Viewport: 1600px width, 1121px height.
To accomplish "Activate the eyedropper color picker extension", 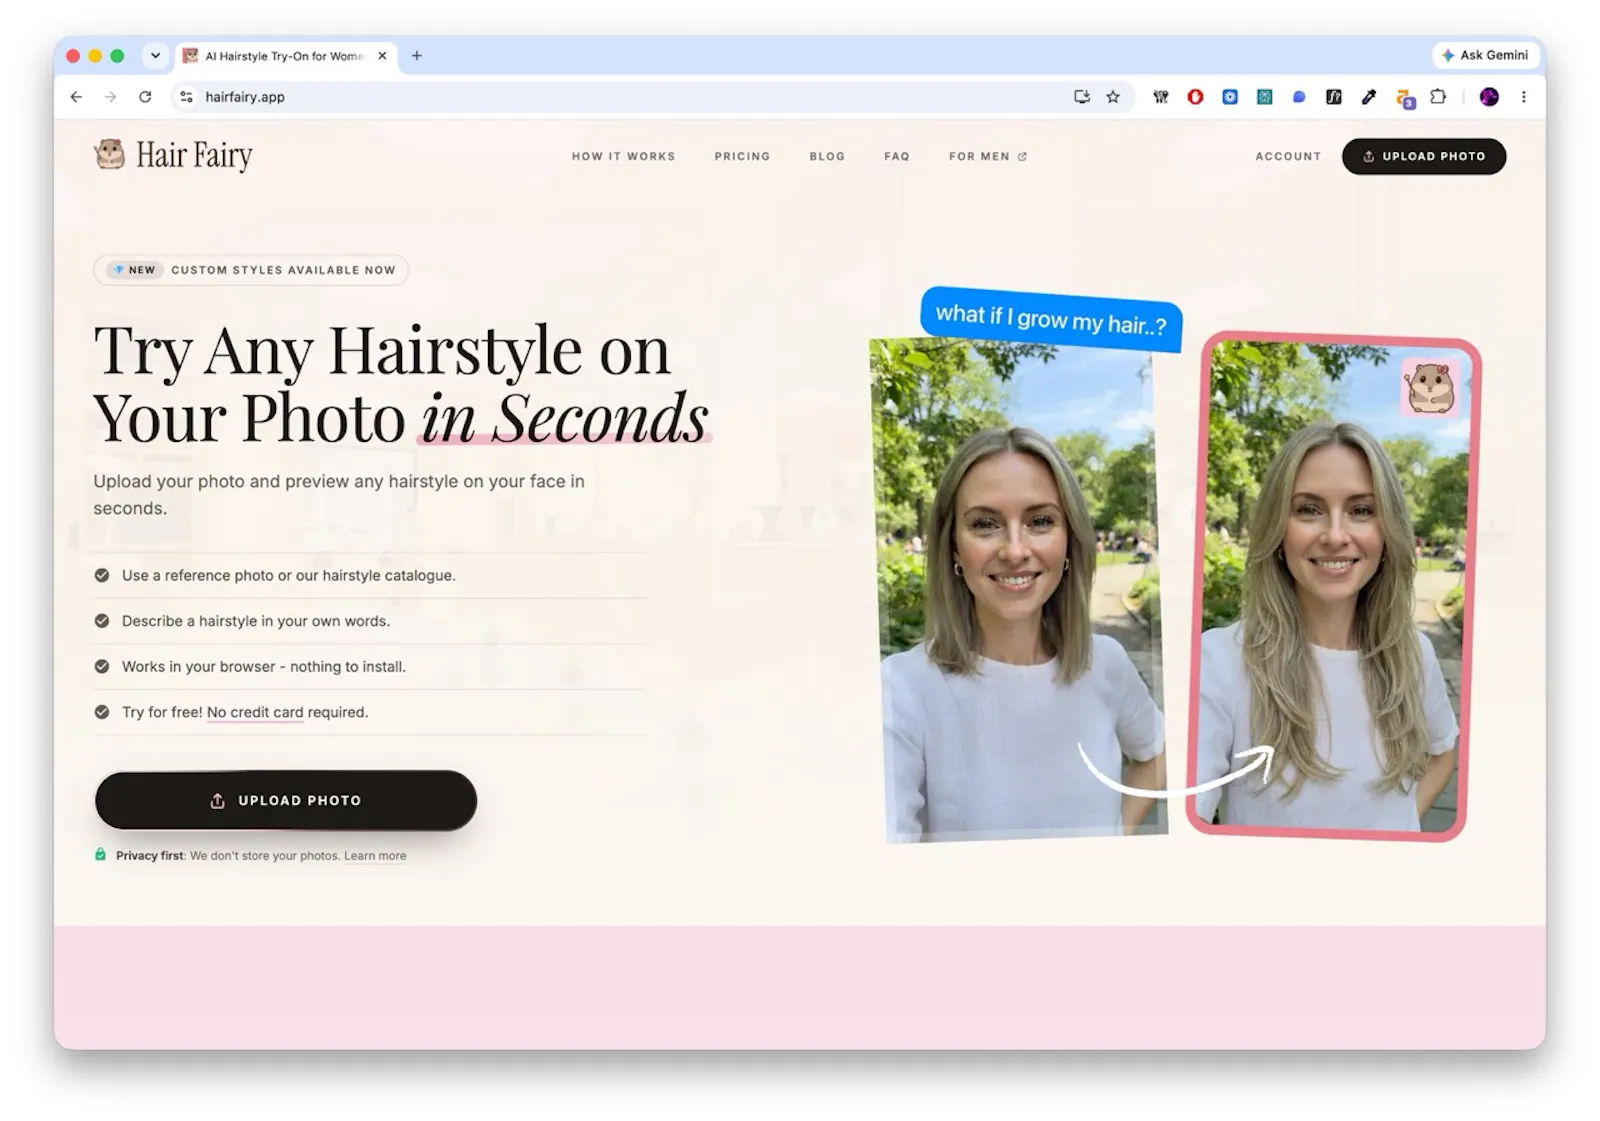I will click(1368, 97).
